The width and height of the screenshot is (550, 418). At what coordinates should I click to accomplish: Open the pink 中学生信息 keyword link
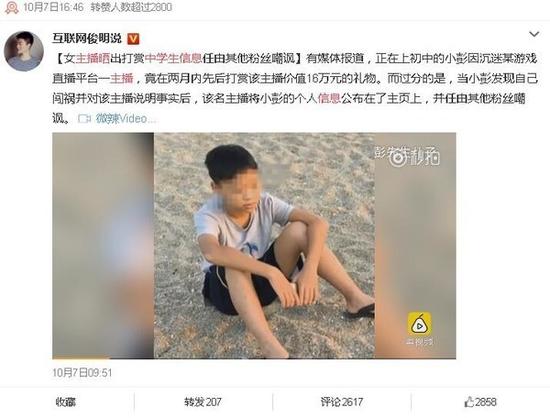173,58
